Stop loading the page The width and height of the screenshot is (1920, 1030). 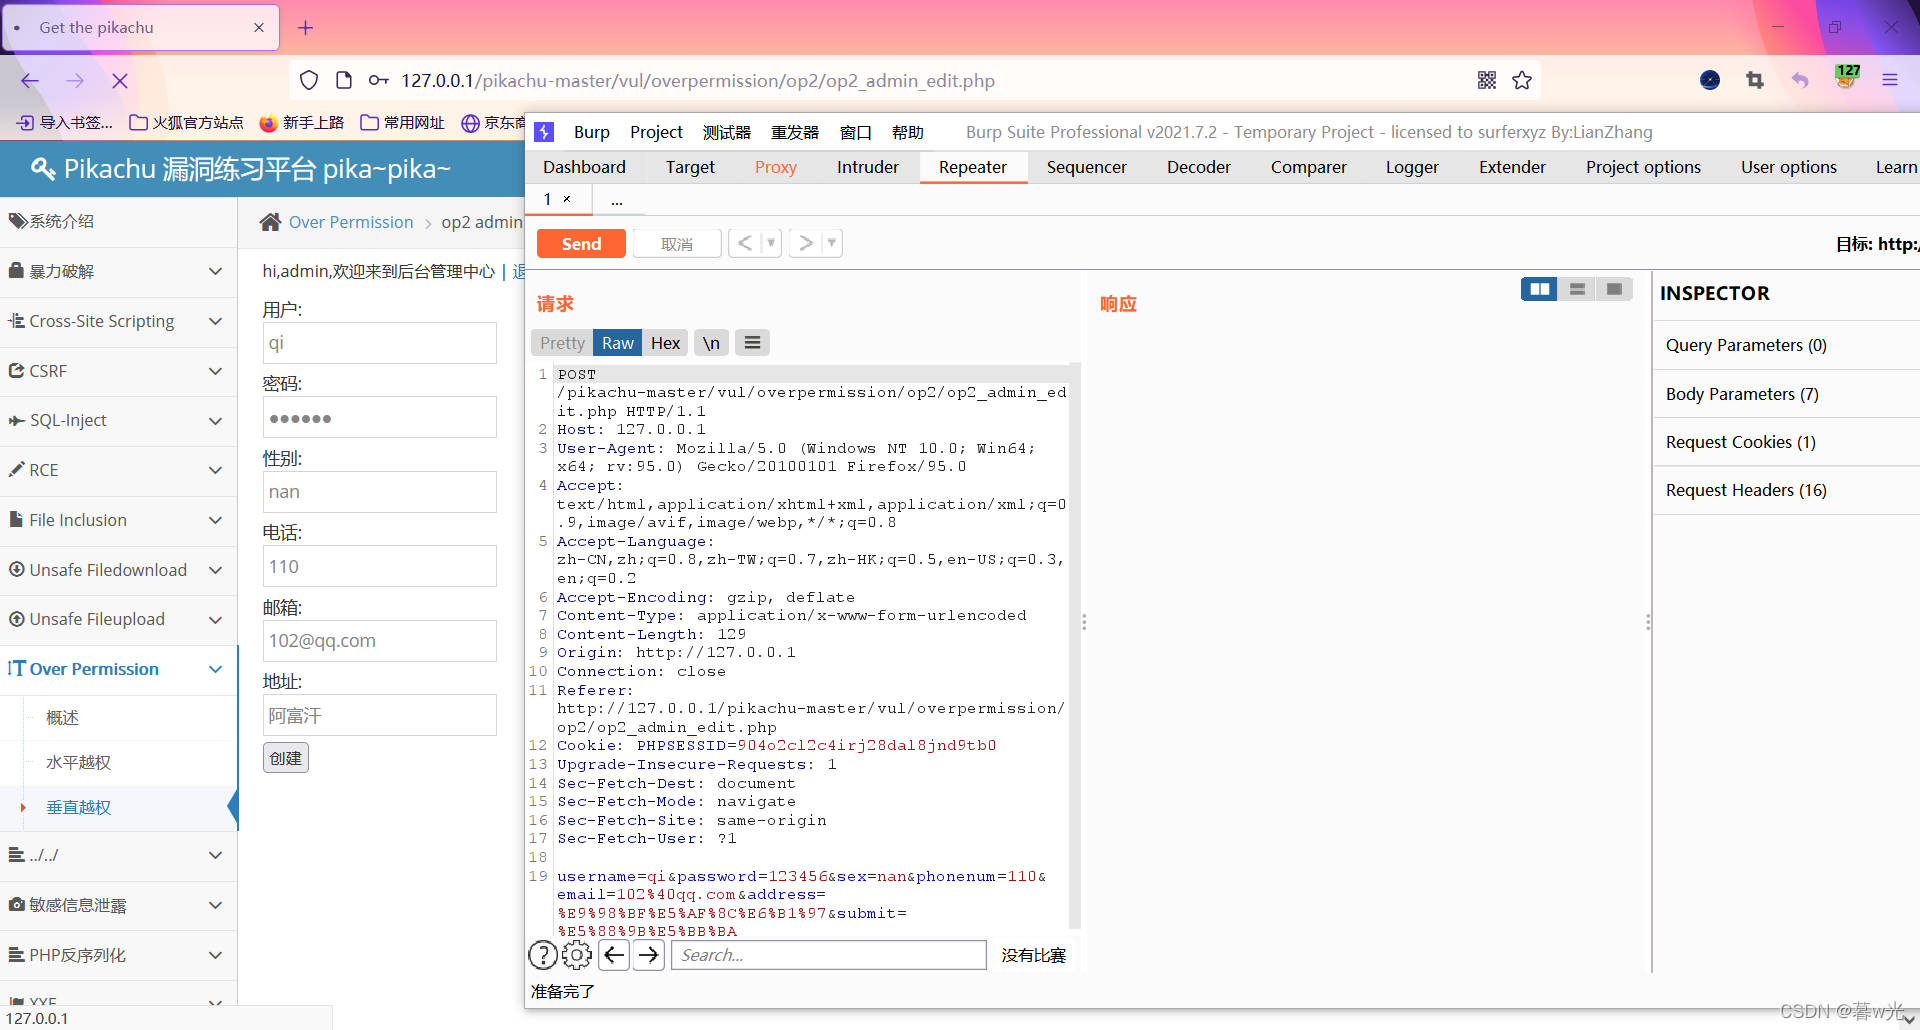pos(120,81)
